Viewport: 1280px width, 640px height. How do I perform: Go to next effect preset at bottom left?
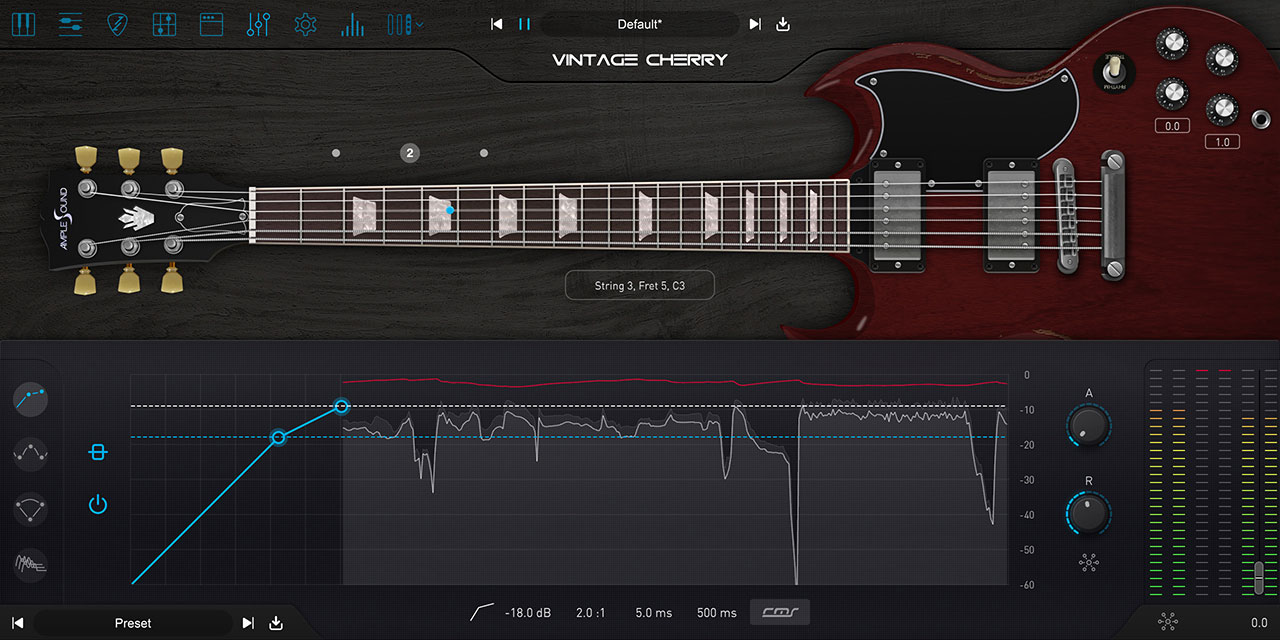pos(248,623)
